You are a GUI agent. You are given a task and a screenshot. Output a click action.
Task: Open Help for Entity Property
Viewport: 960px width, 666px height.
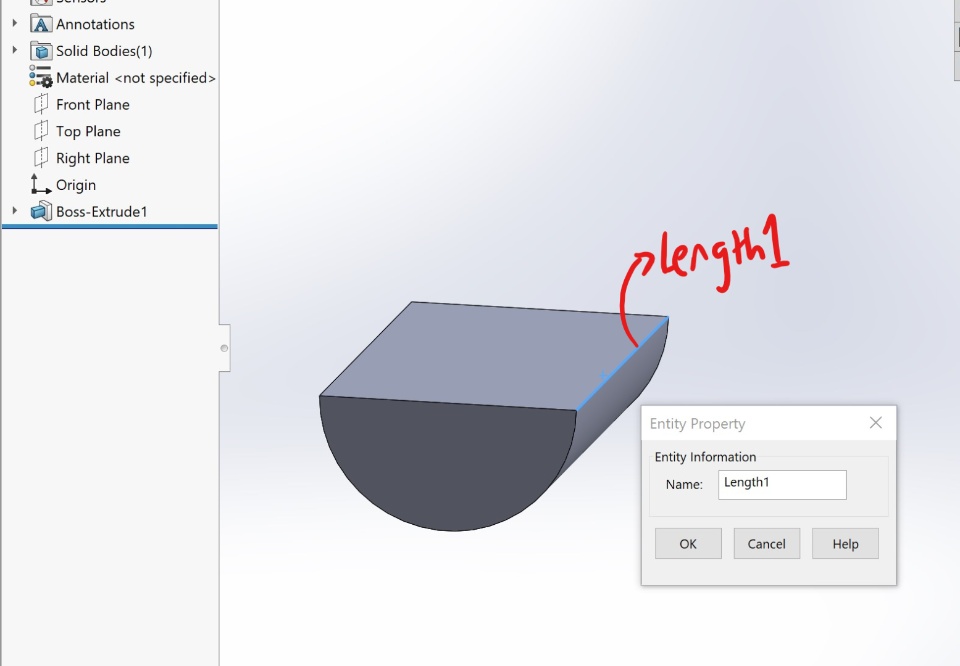point(845,544)
